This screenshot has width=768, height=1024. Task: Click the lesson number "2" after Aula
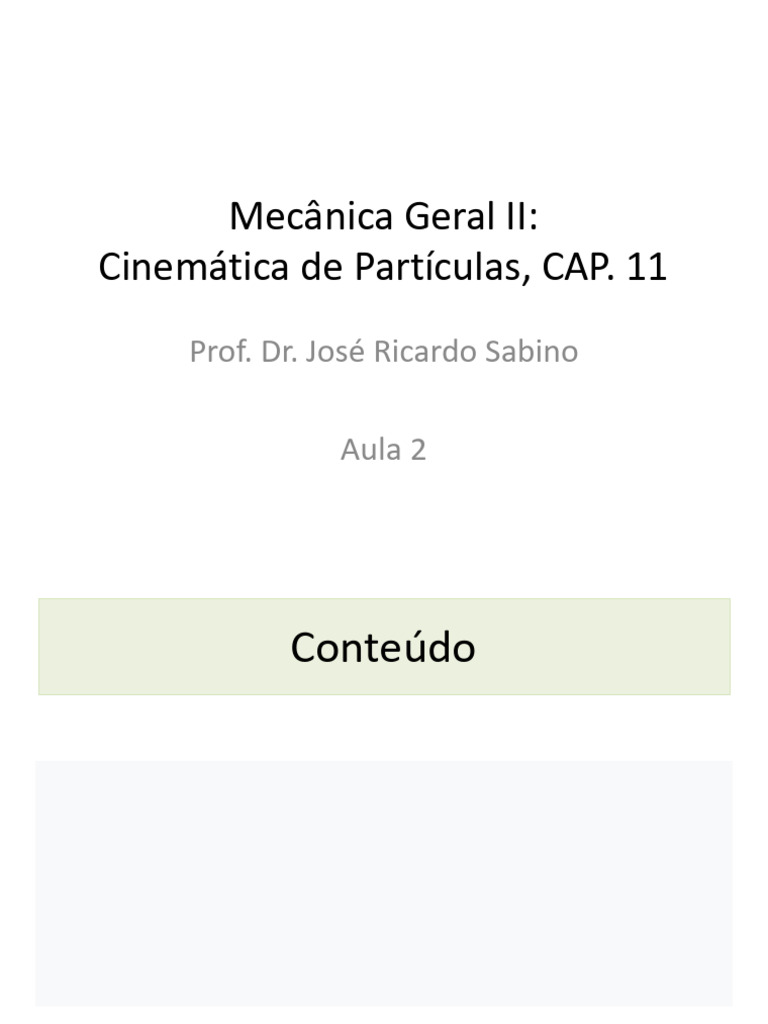[418, 450]
